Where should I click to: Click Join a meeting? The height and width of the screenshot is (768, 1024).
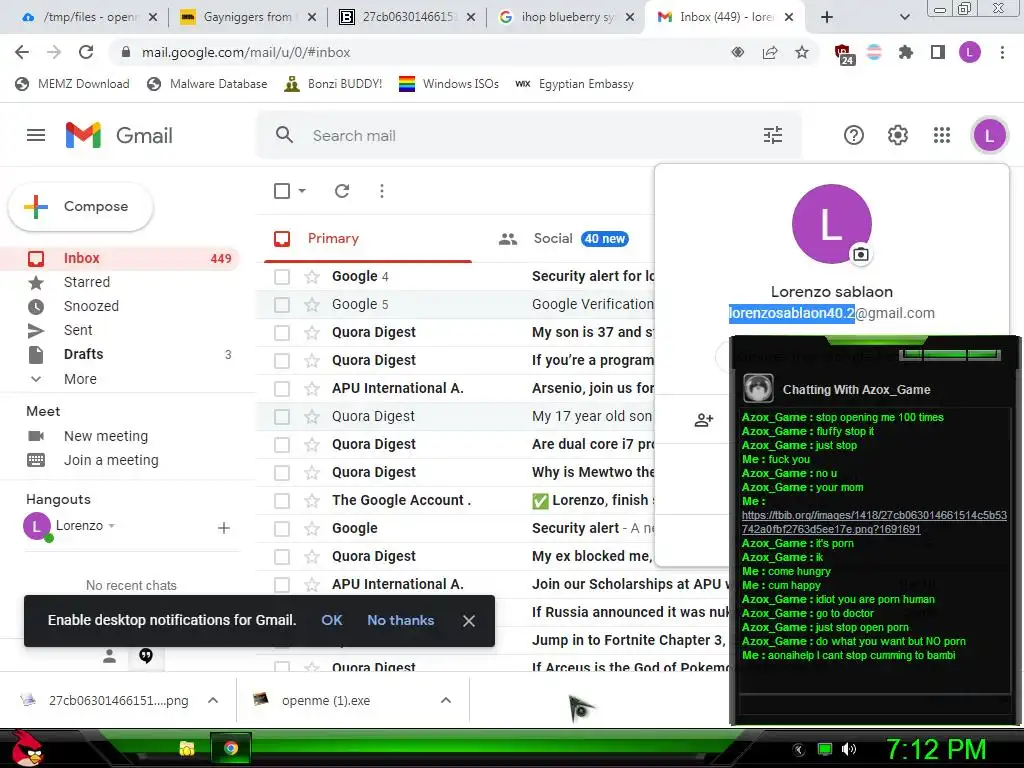[111, 460]
